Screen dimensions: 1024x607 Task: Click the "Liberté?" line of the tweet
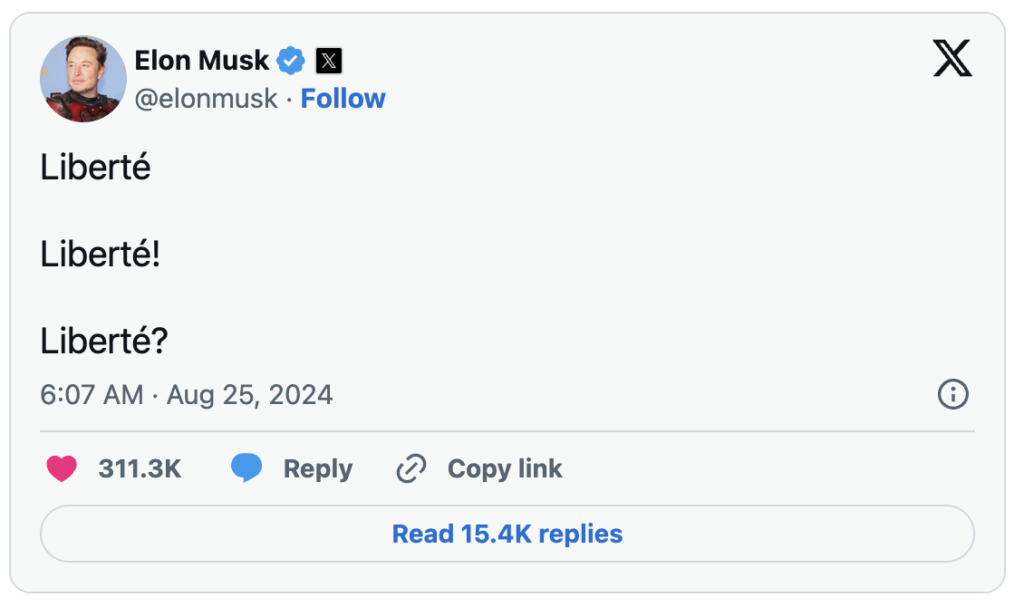coord(104,340)
